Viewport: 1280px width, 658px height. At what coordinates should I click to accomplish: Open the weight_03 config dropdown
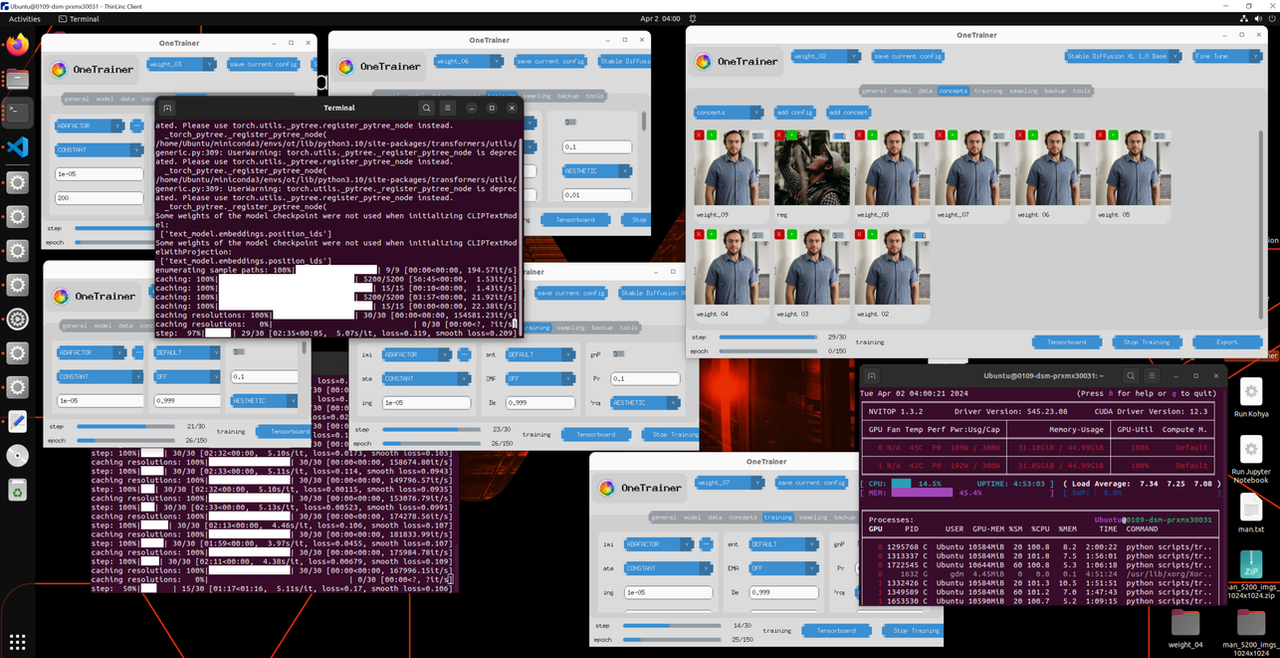181,64
